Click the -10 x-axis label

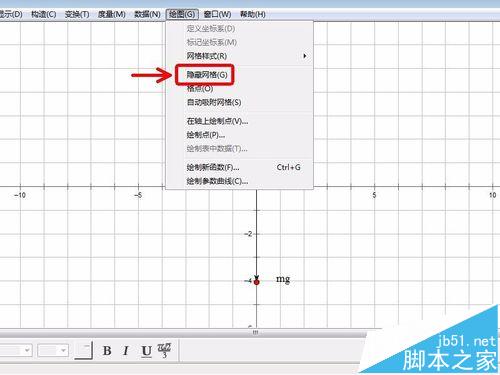(x=20, y=195)
